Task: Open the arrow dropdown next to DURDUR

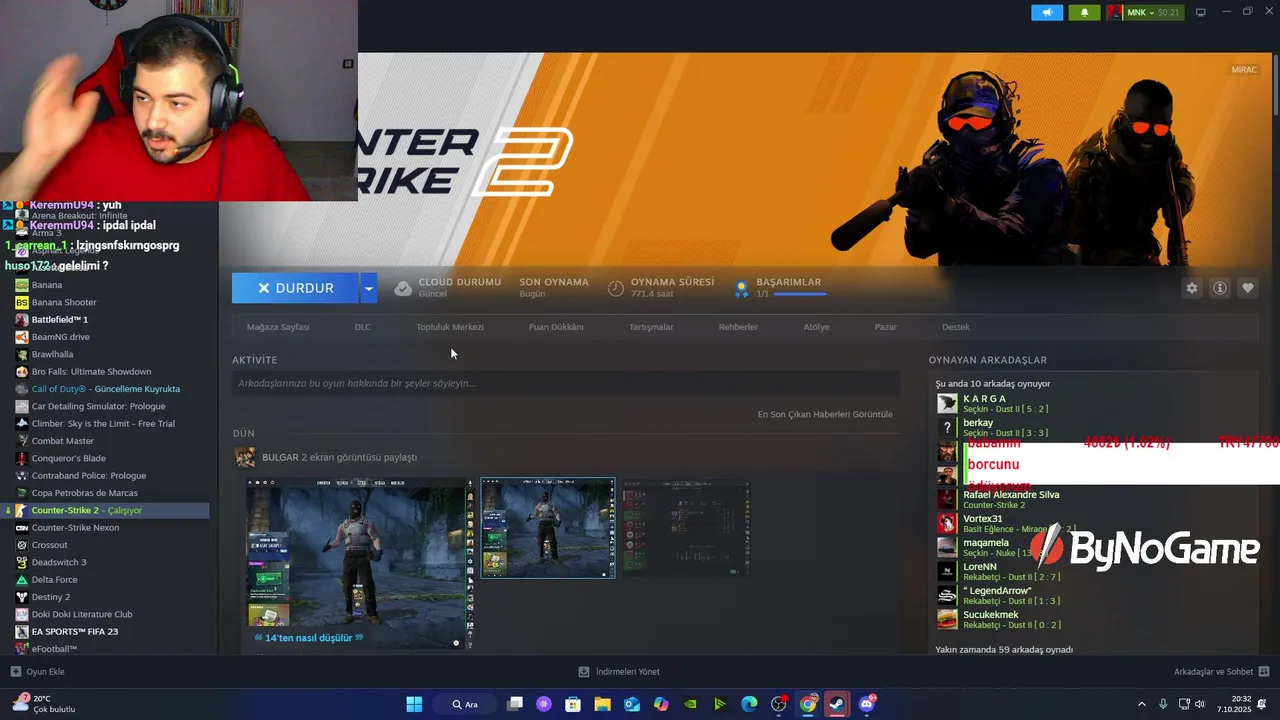Action: [x=369, y=288]
